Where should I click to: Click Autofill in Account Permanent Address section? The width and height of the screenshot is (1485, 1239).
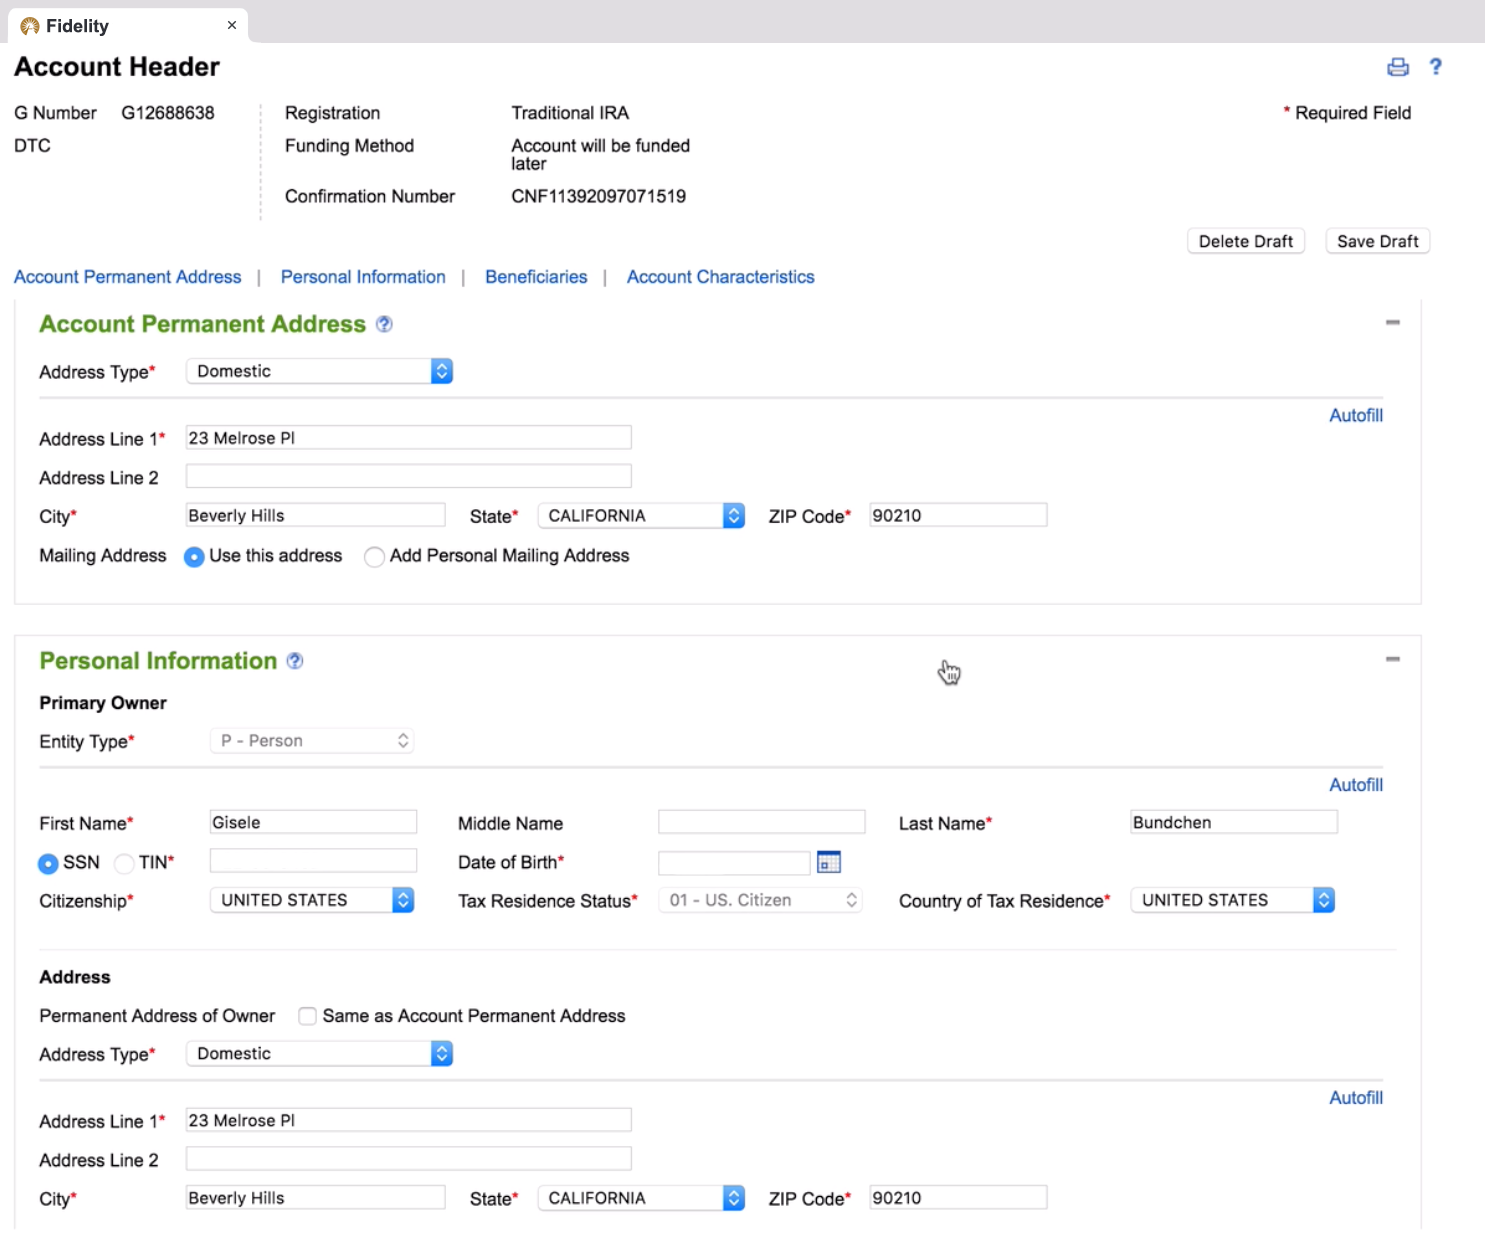pos(1356,415)
